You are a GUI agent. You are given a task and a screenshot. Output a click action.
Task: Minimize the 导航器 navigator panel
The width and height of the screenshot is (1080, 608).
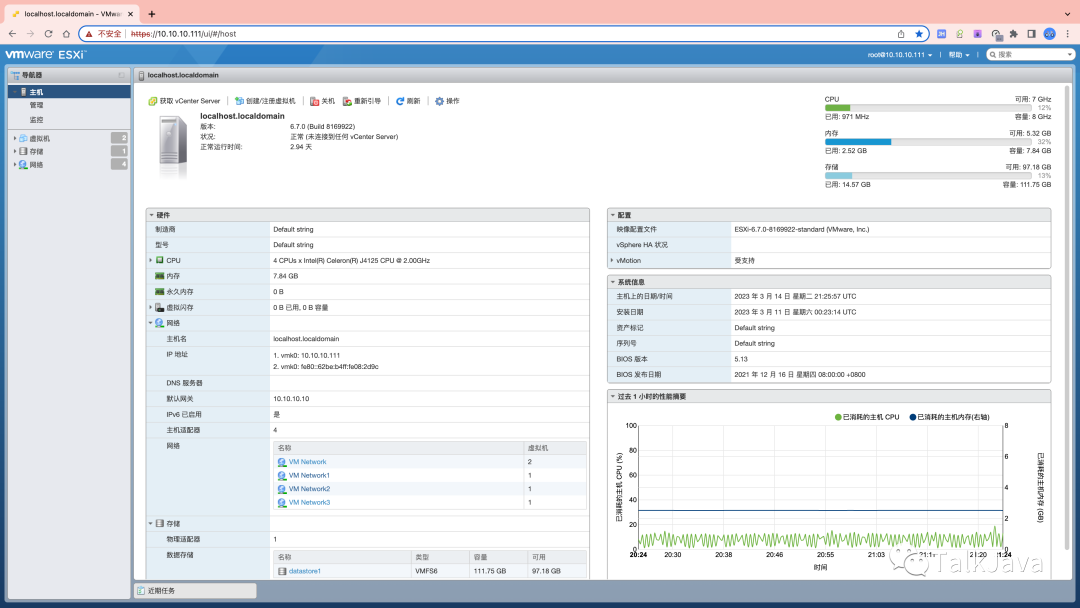coord(121,75)
